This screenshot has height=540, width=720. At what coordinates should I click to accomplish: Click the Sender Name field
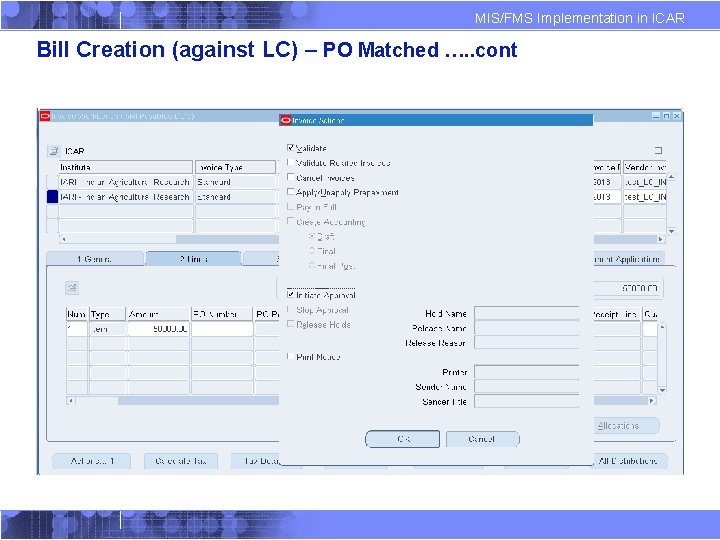pos(526,387)
